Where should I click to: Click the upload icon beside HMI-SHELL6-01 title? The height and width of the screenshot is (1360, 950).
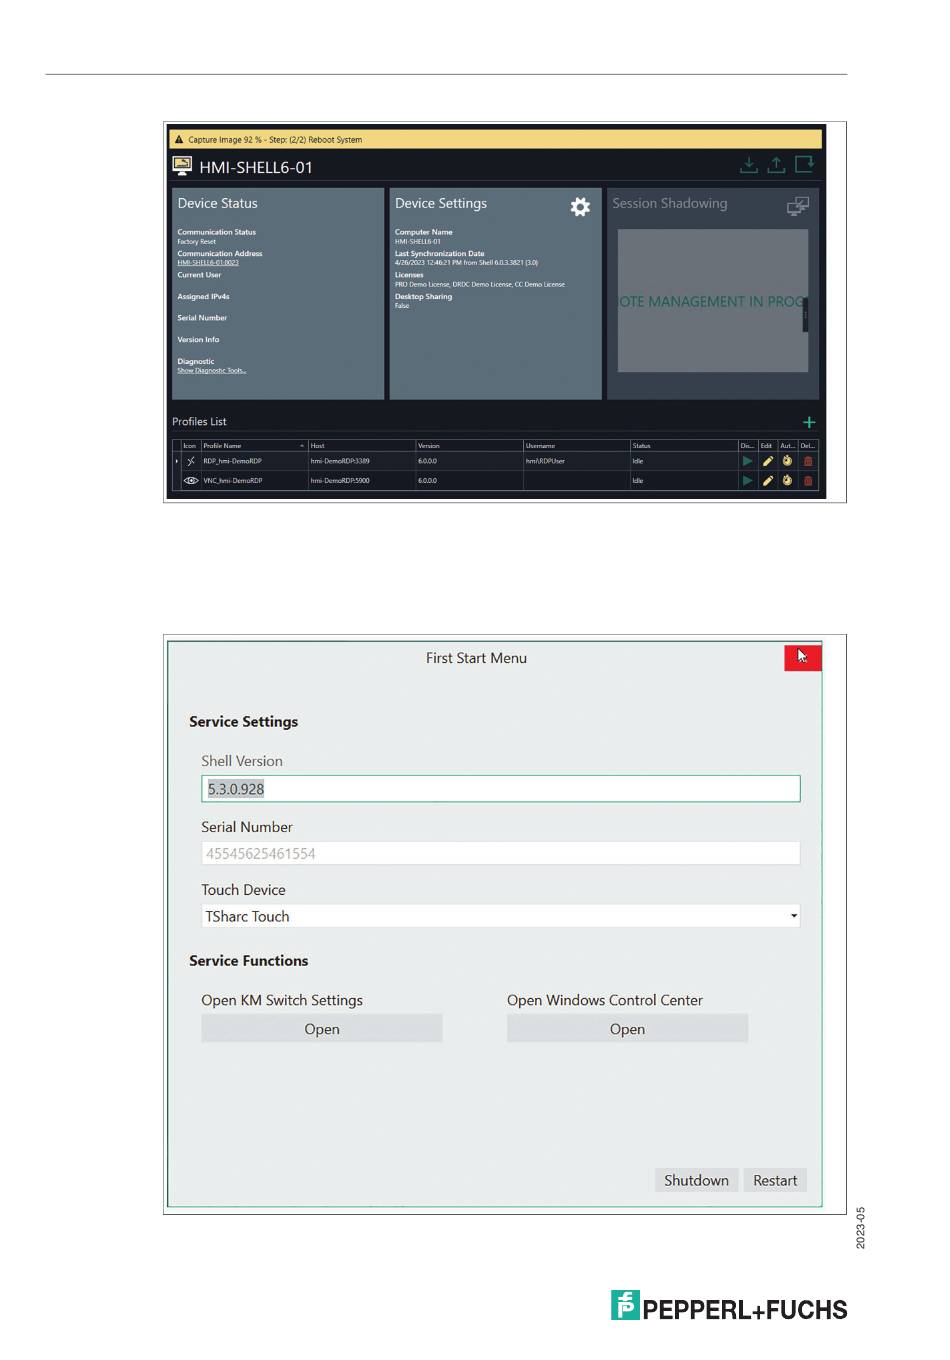click(776, 165)
